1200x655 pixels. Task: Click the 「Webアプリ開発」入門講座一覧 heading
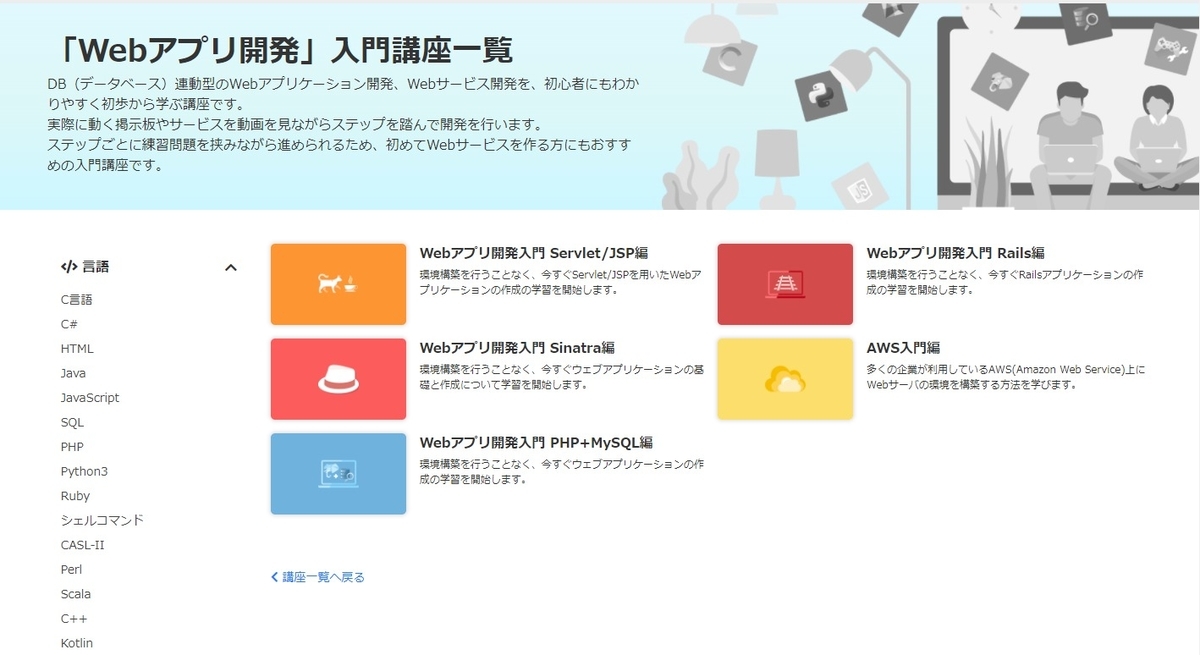pyautogui.click(x=285, y=48)
